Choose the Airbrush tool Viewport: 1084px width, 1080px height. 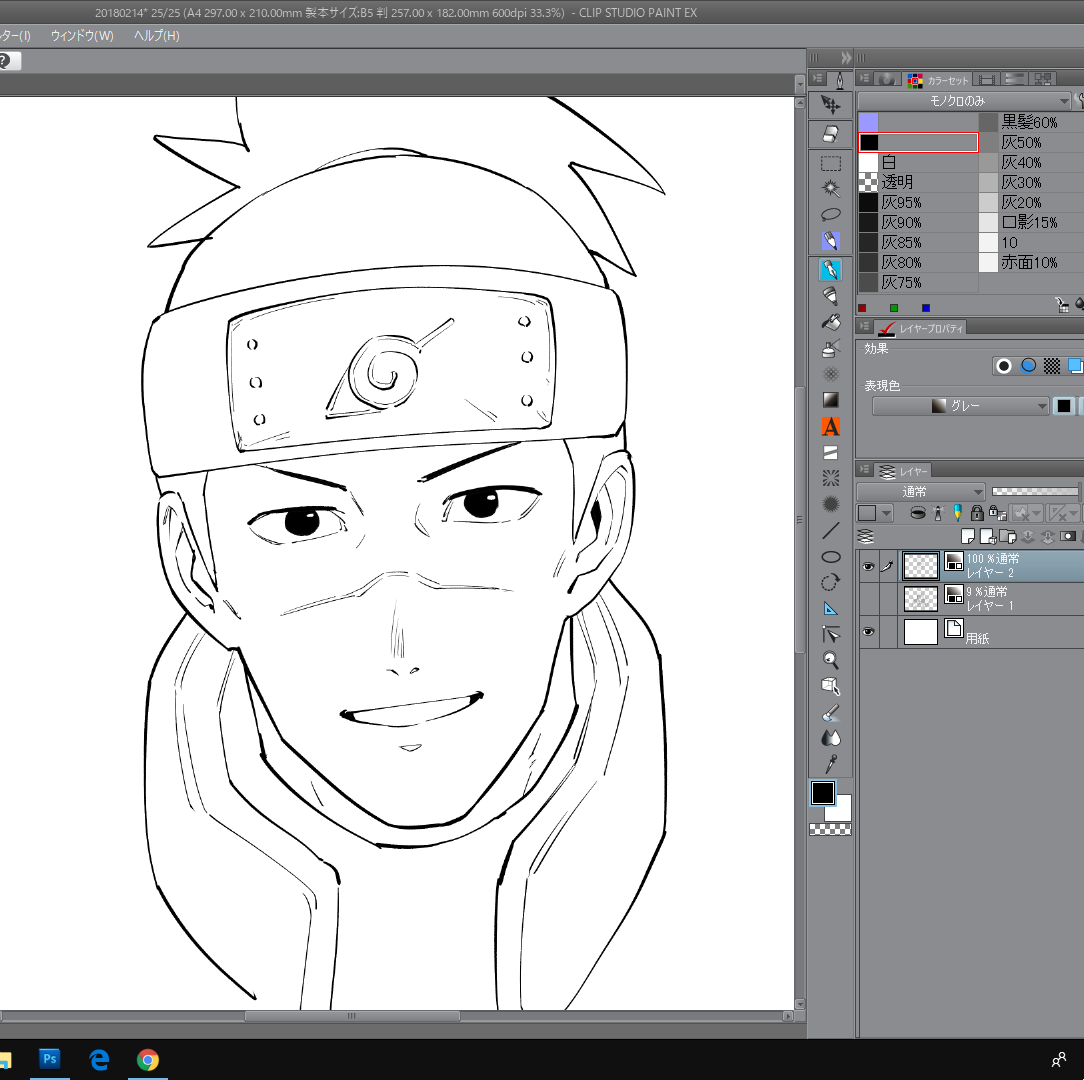(830, 348)
